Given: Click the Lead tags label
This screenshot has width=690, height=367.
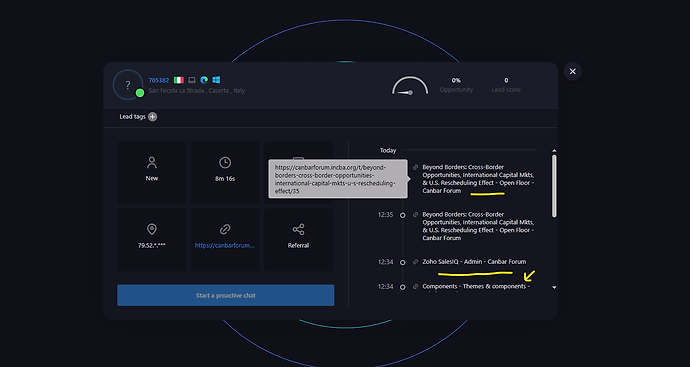Looking at the screenshot, I should pos(132,117).
